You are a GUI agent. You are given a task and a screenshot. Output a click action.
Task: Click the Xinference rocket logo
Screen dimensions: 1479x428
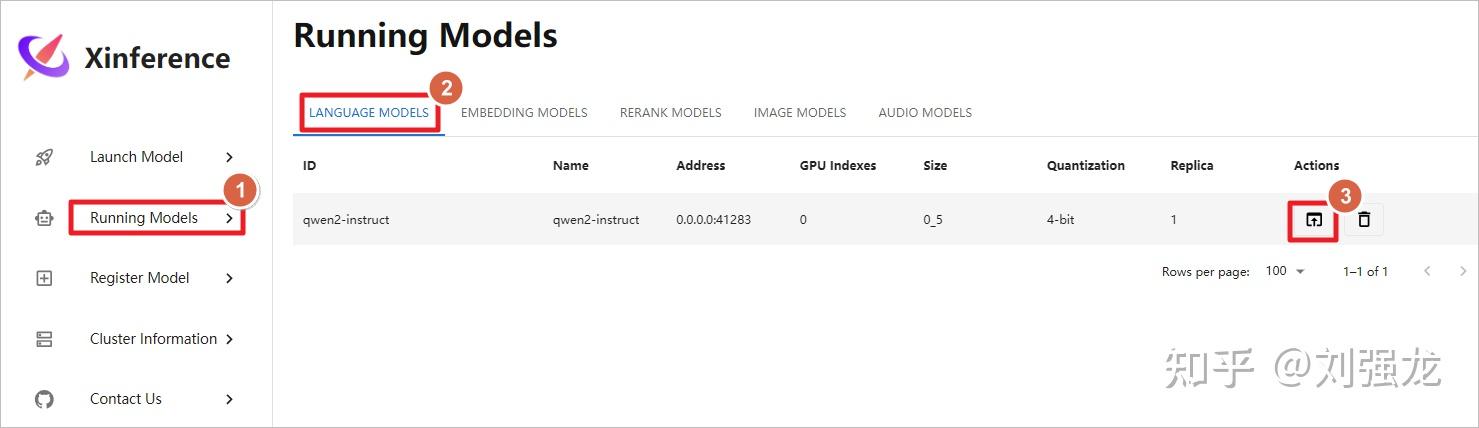point(44,57)
